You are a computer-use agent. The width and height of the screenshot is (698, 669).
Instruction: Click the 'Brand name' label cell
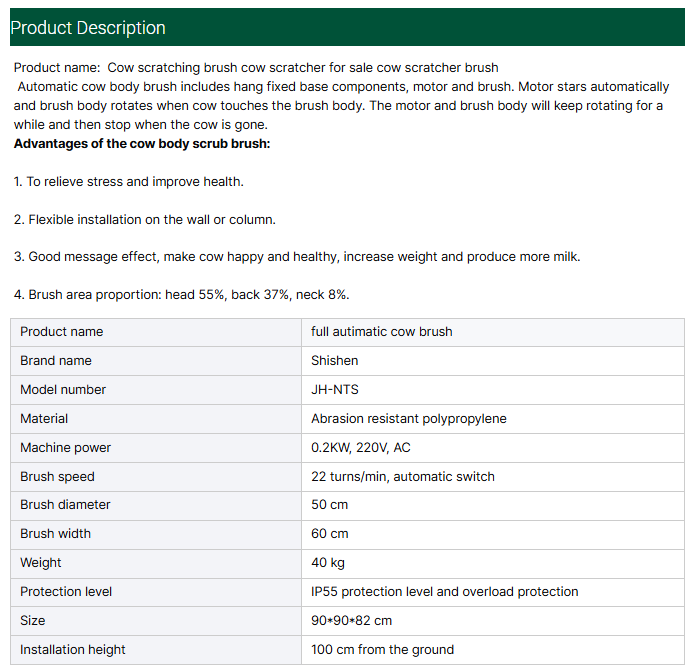tap(56, 361)
